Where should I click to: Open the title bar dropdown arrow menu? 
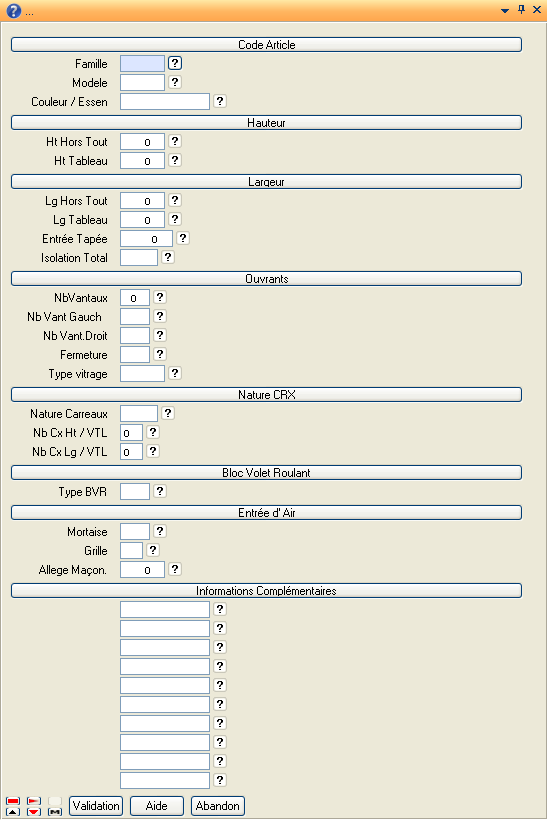(505, 10)
